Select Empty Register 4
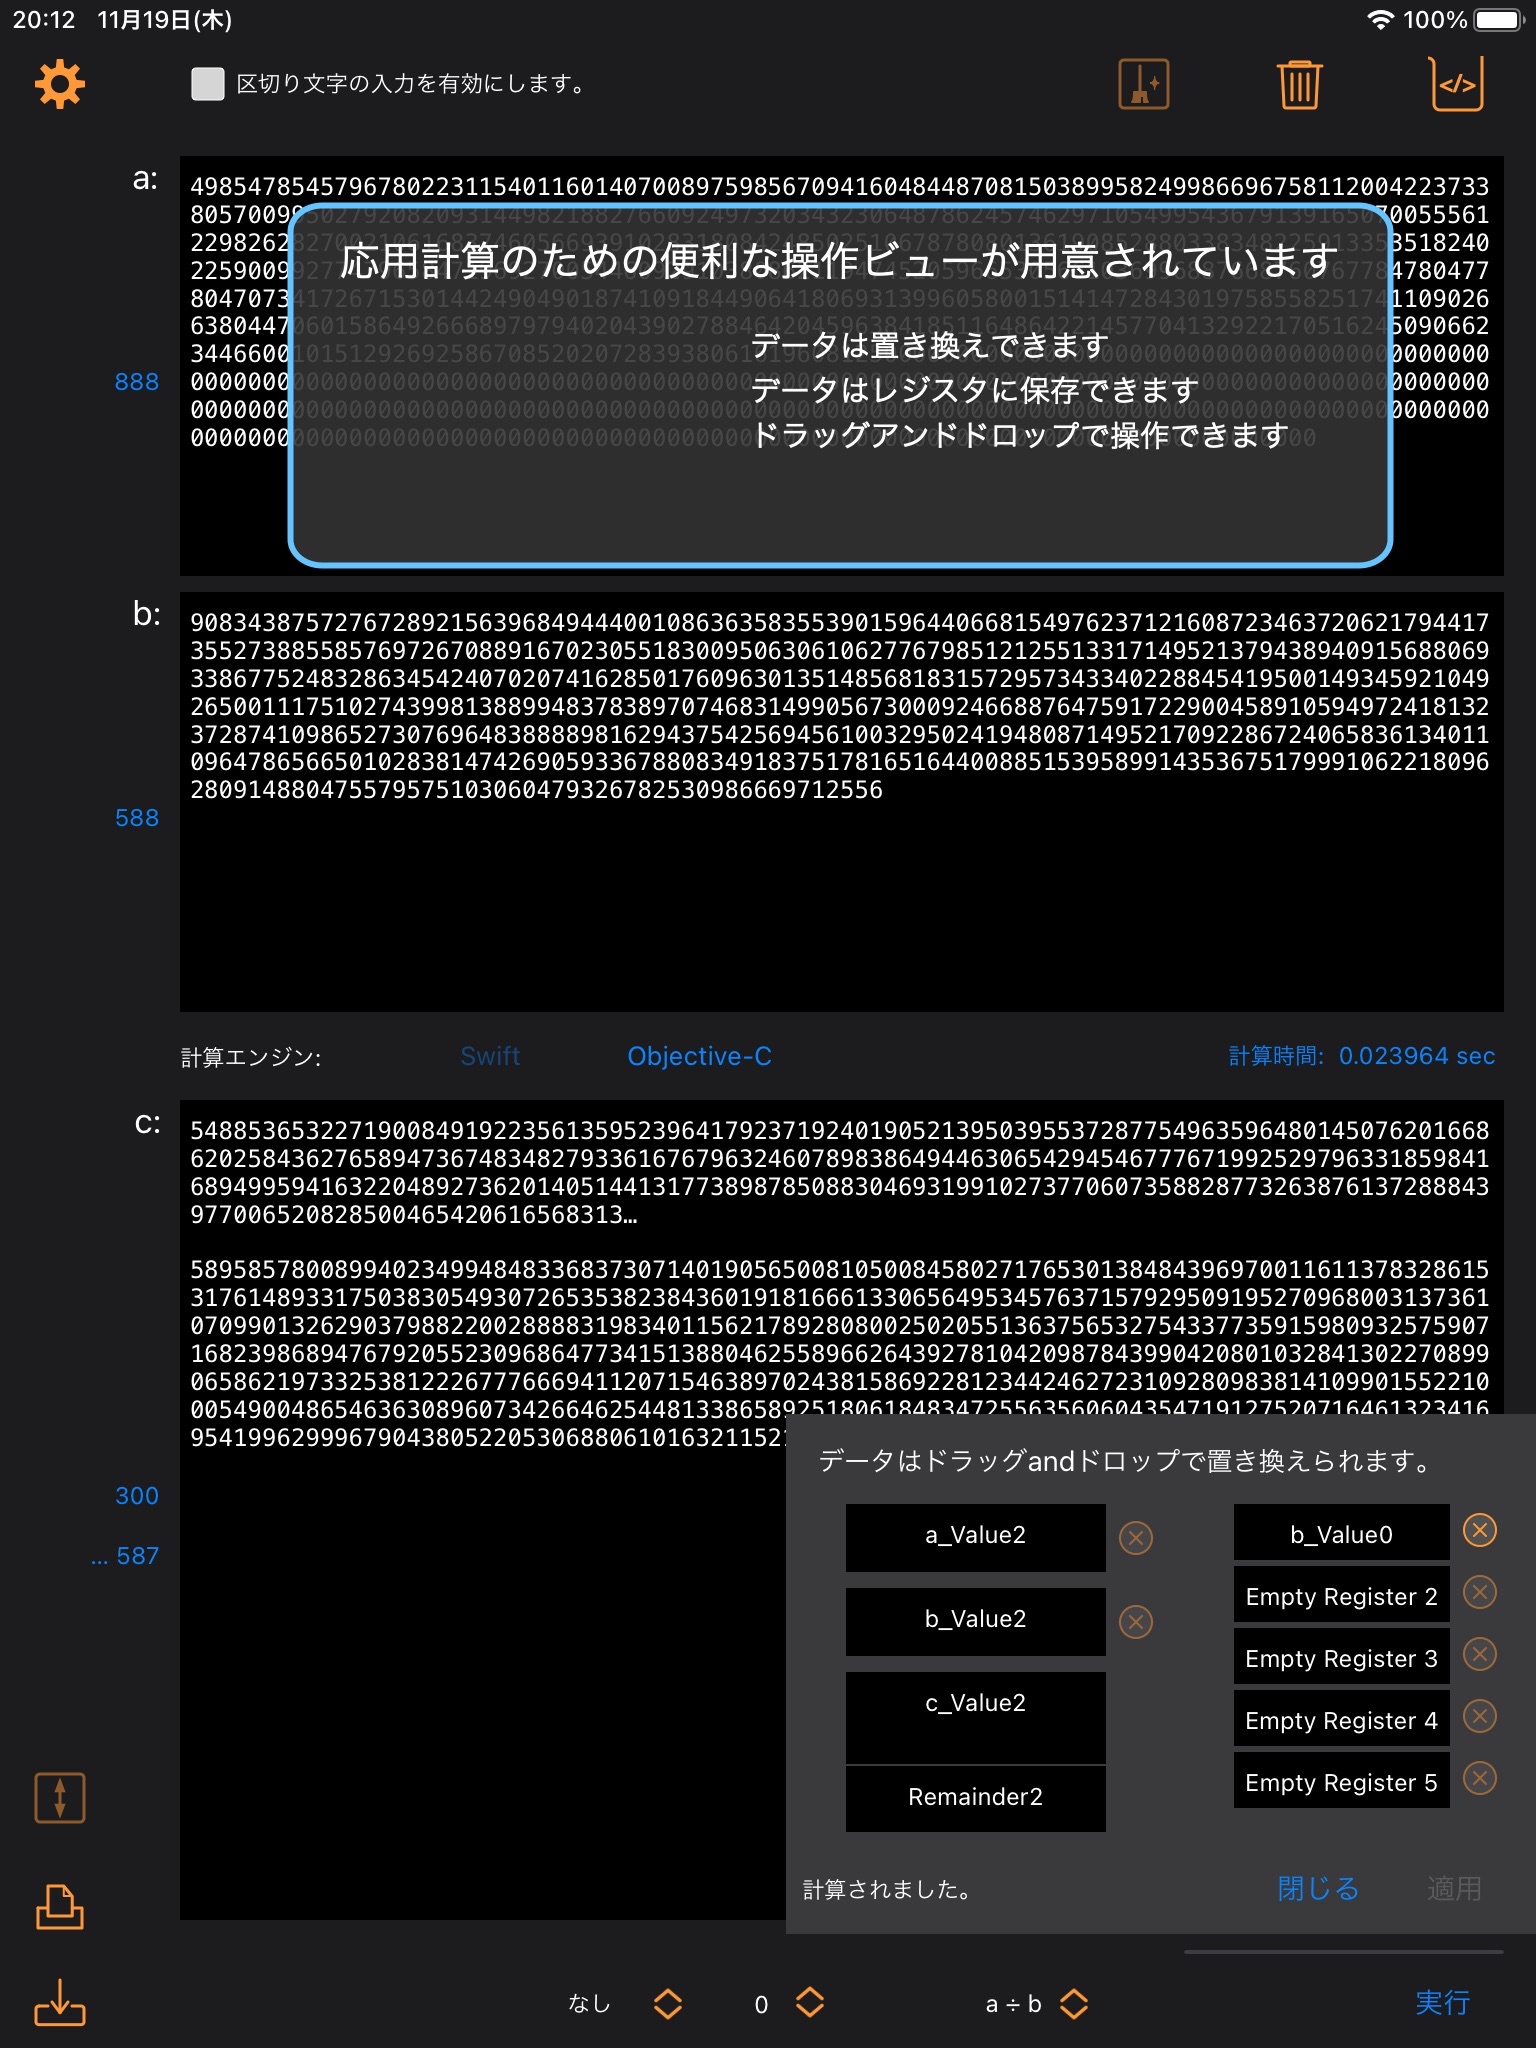 [x=1341, y=1718]
